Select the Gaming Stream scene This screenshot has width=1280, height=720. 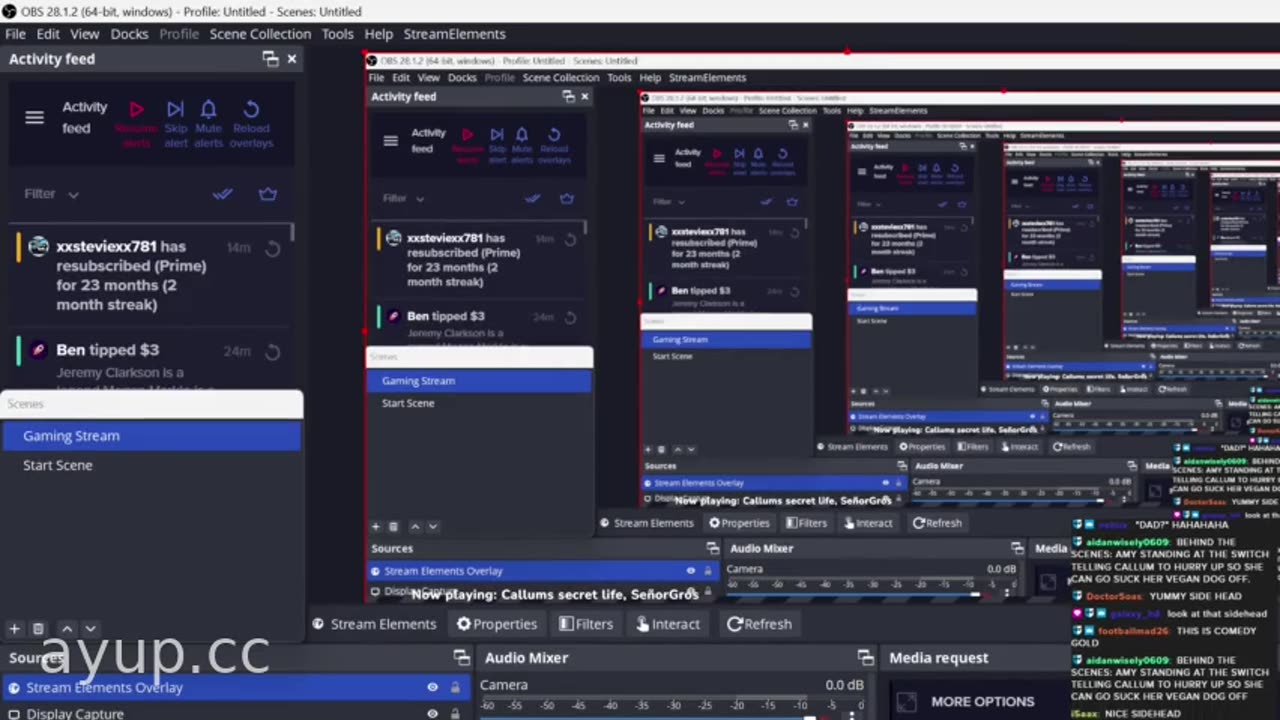tap(151, 436)
